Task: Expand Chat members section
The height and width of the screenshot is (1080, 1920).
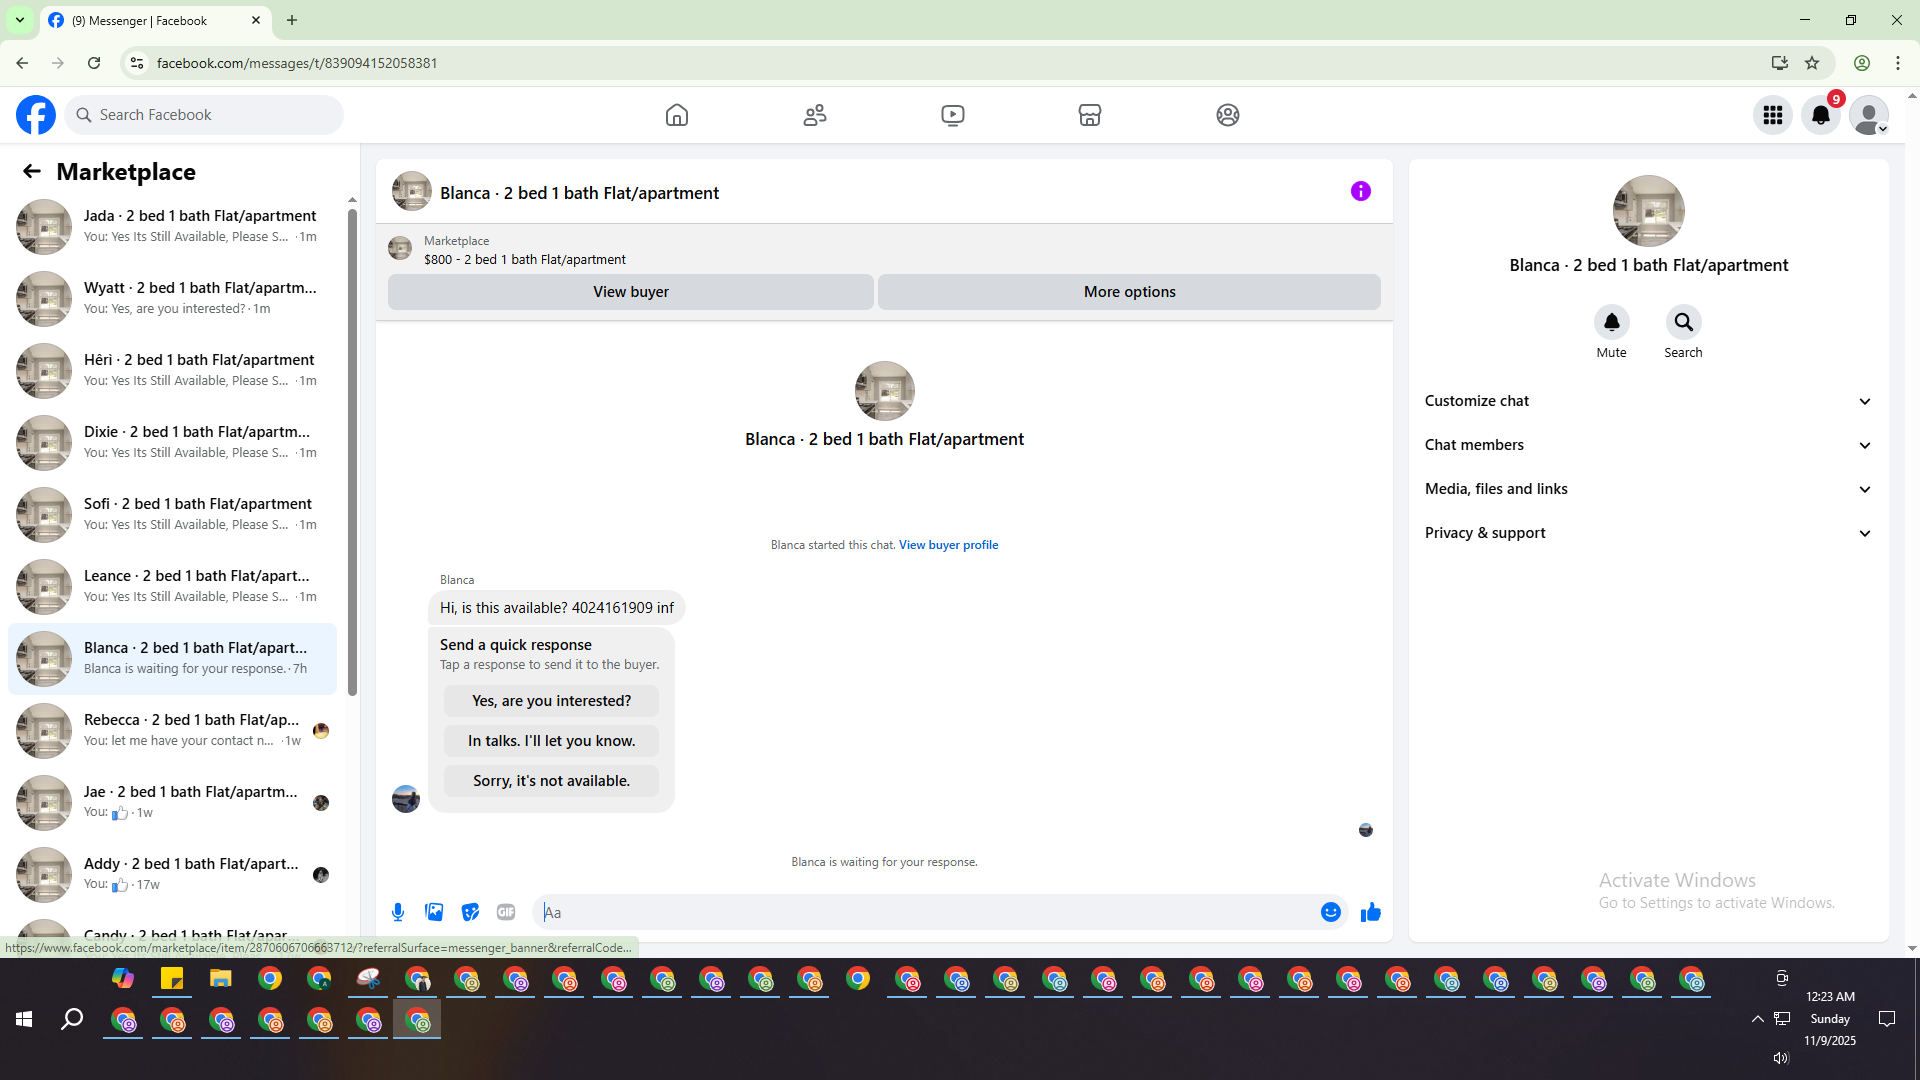Action: [1648, 445]
